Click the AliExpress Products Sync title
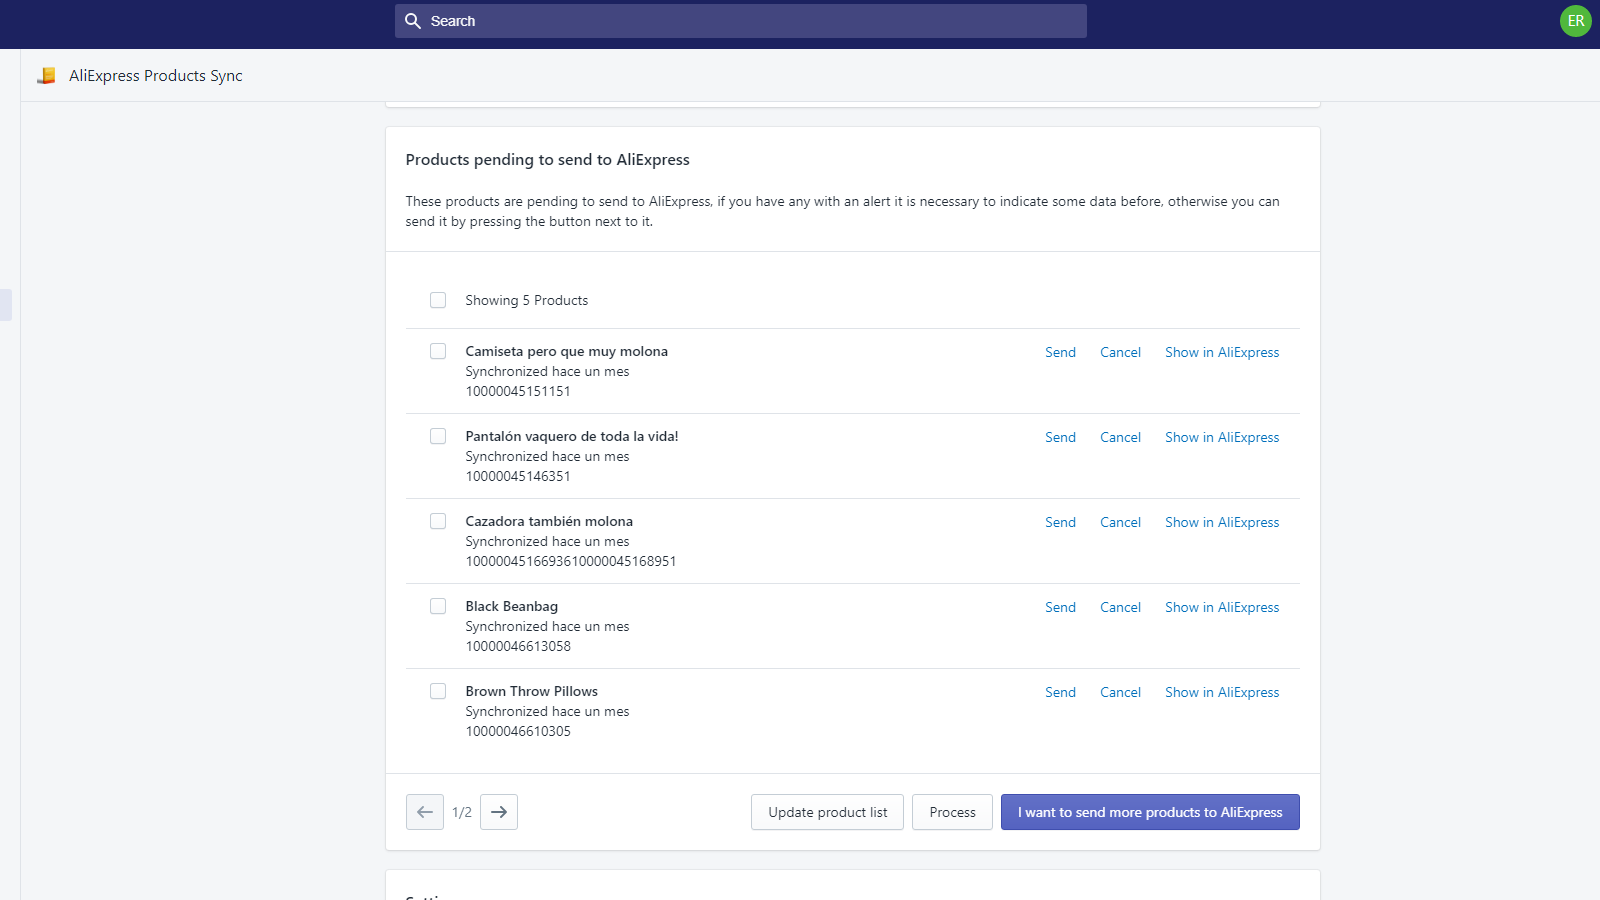1600x900 pixels. [156, 76]
